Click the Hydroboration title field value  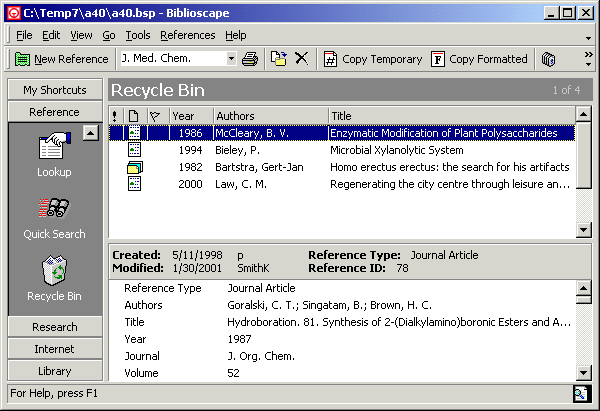(x=399, y=322)
